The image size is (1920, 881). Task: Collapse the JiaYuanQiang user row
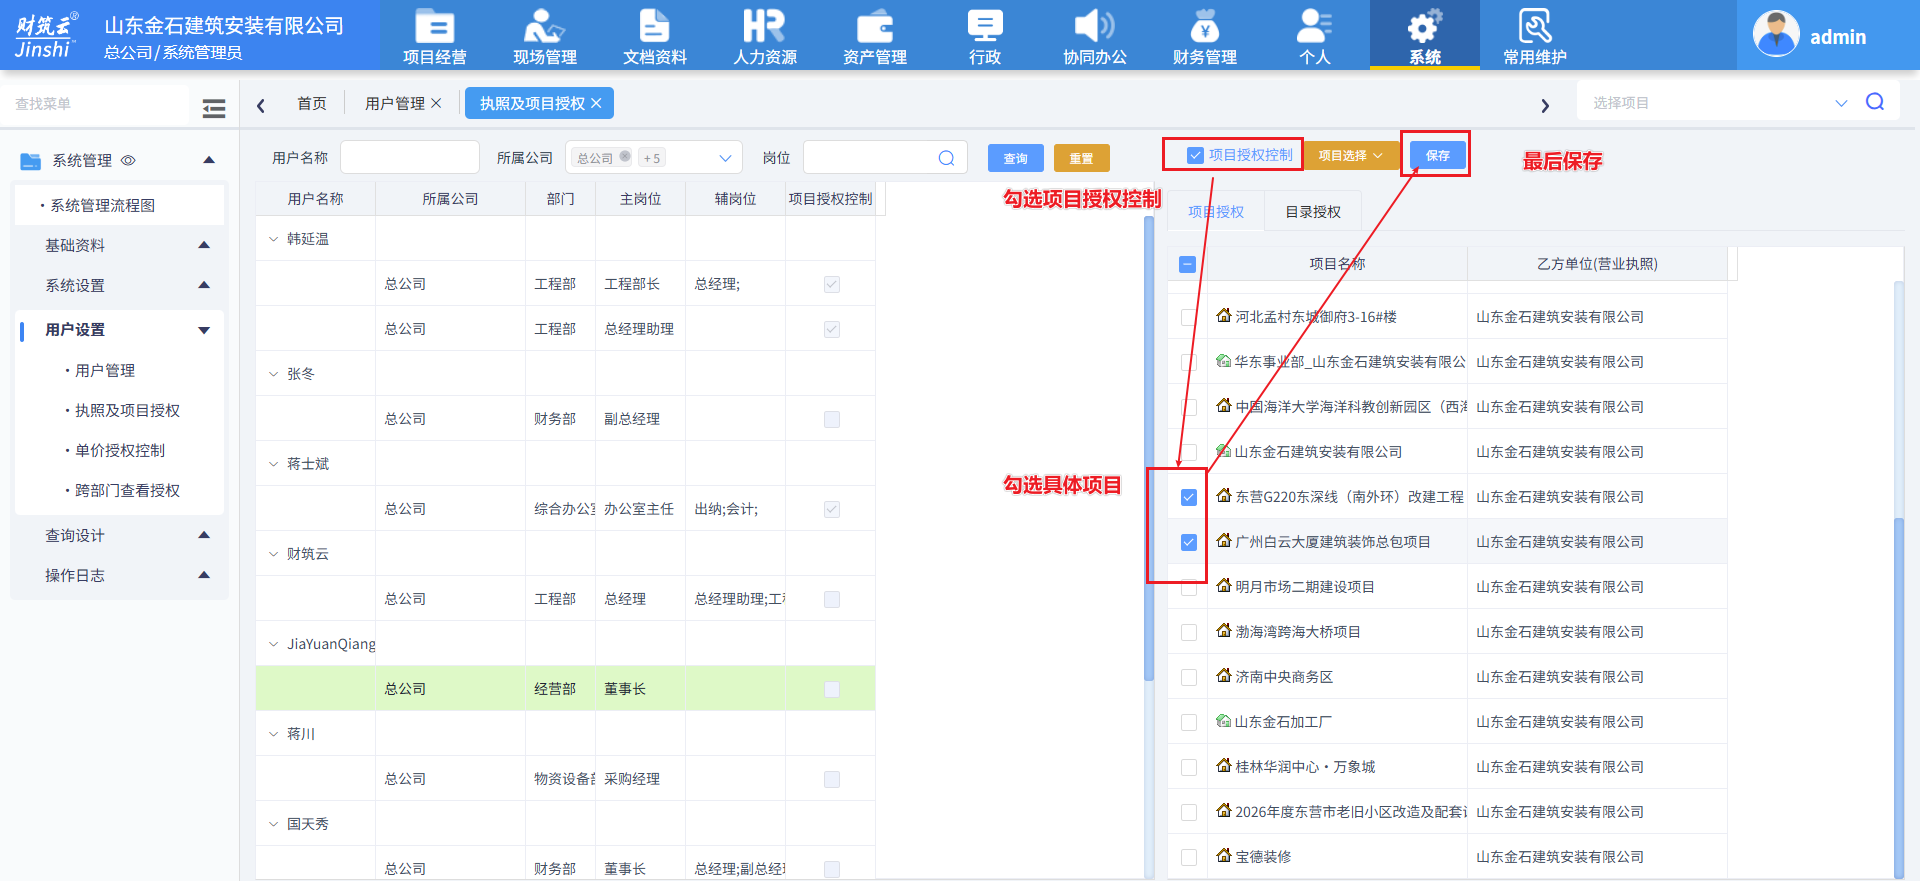(x=274, y=644)
